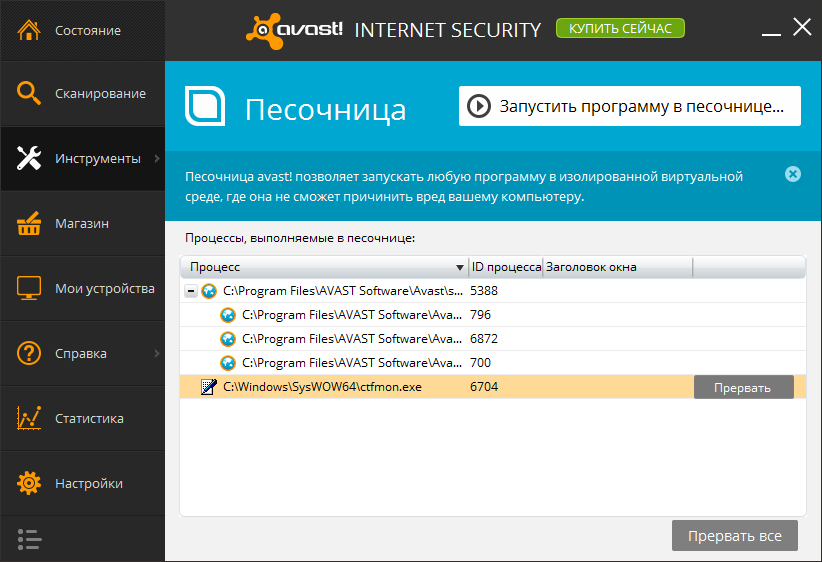Collapse the process 5388 tree node
This screenshot has width=822, height=562.
[x=190, y=291]
